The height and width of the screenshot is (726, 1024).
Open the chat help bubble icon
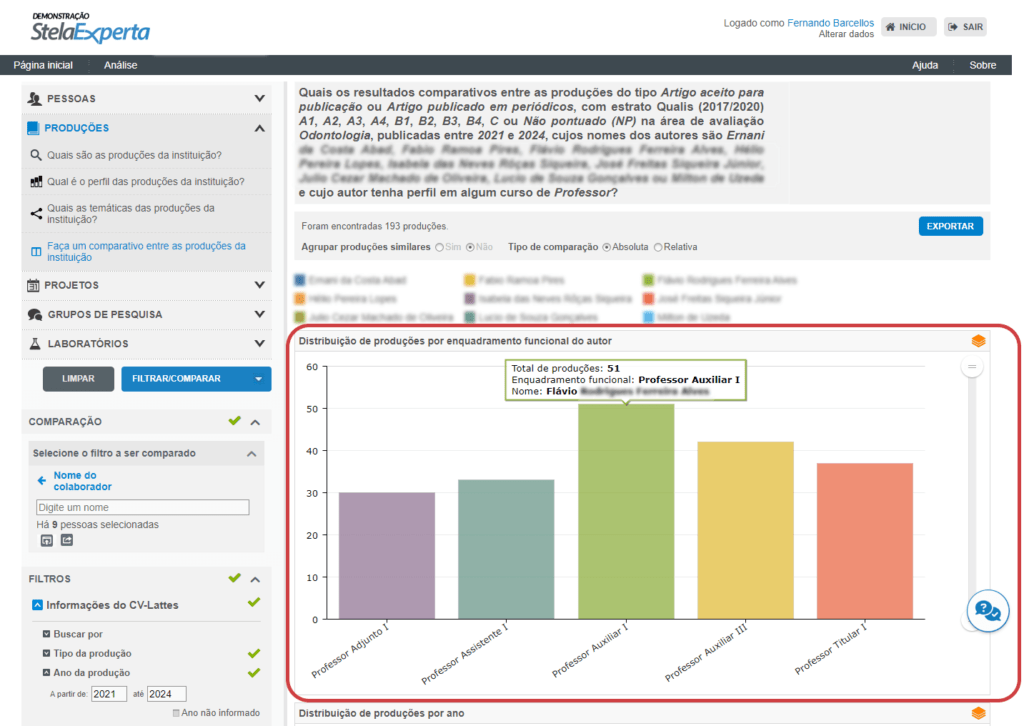tap(987, 609)
